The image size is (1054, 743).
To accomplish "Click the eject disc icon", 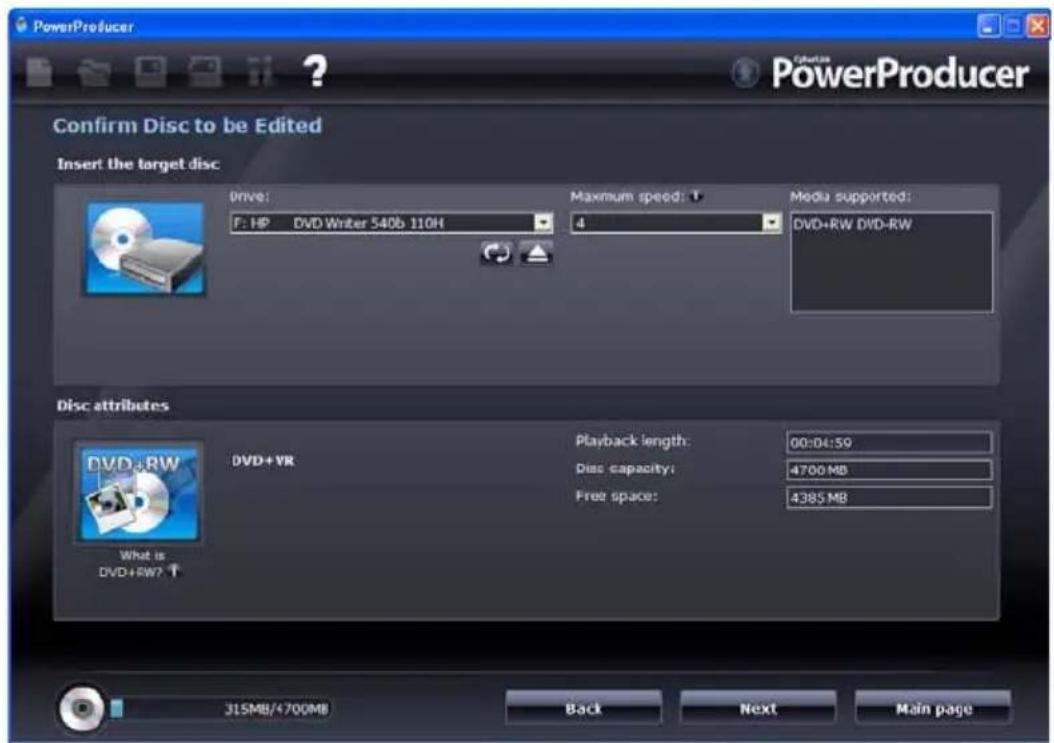I will click(x=536, y=253).
